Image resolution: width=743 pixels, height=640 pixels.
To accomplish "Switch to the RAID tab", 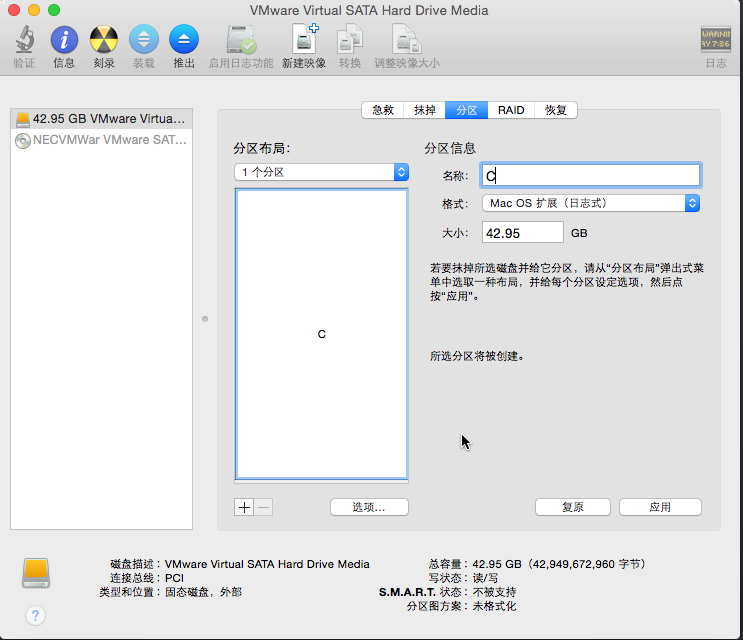I will click(x=511, y=110).
